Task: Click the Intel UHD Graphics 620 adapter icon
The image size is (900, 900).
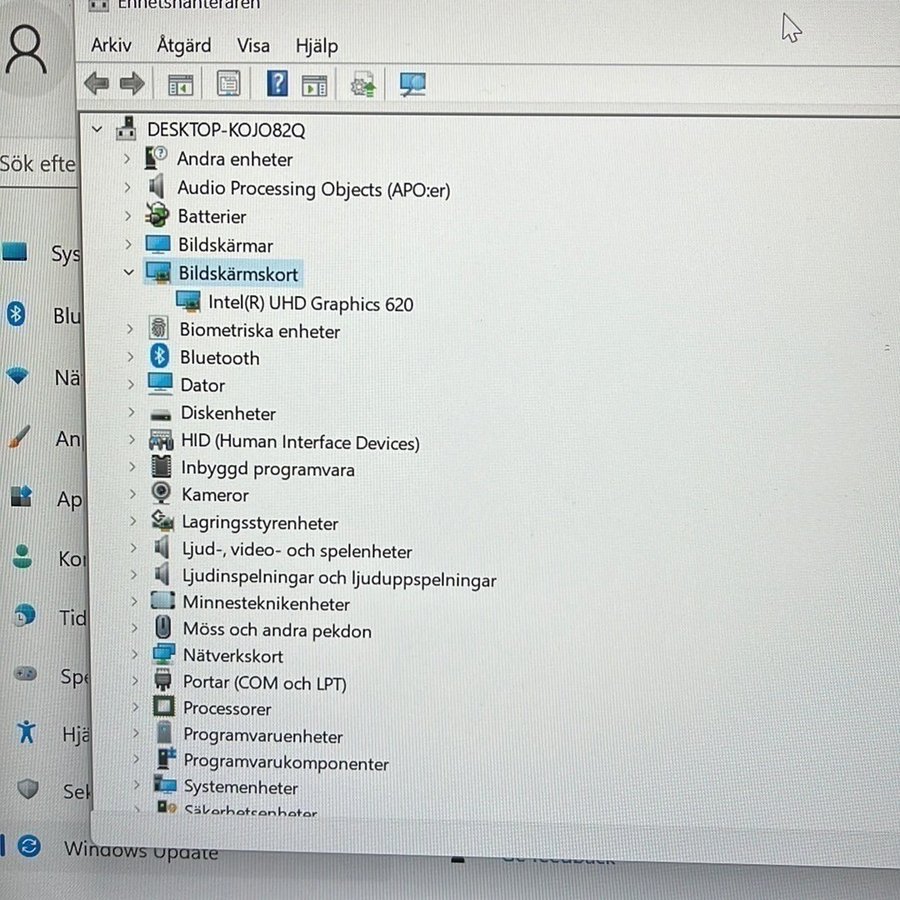Action: point(188,301)
